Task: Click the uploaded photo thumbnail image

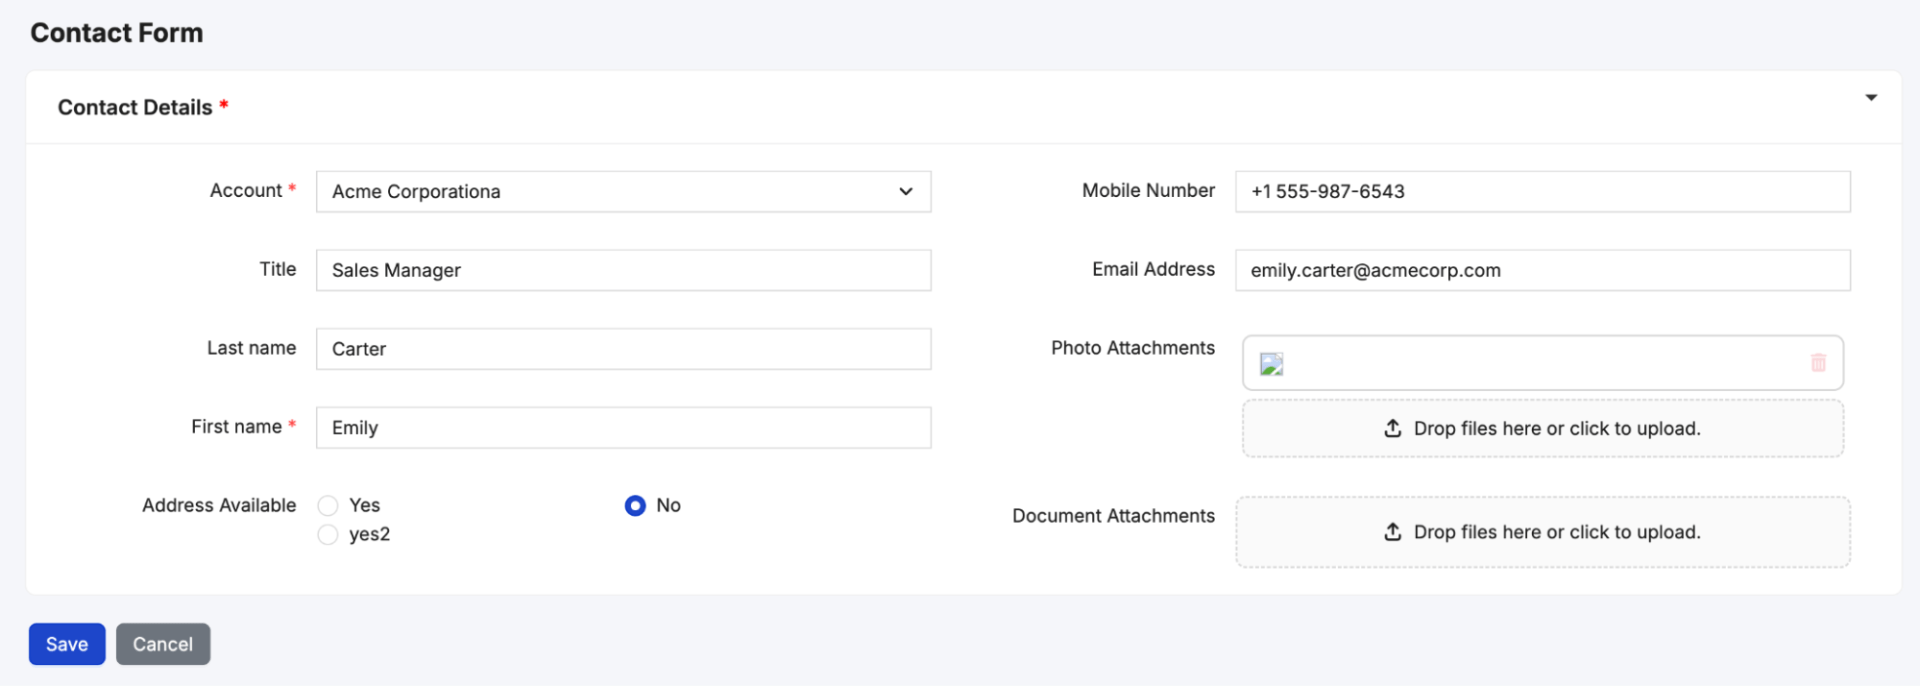Action: tap(1271, 365)
